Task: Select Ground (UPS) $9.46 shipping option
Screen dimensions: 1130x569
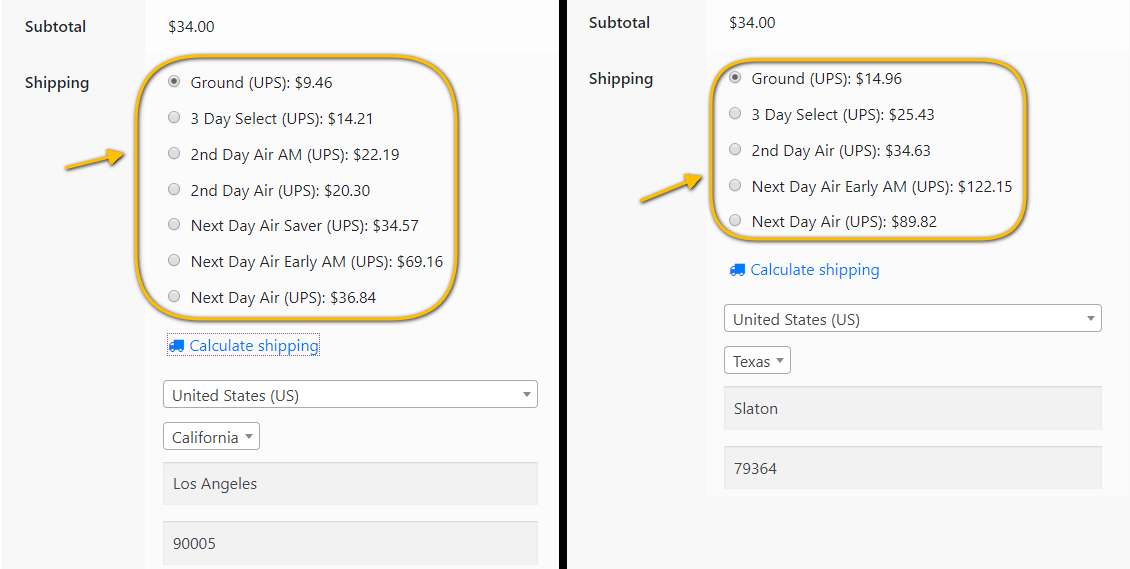Action: pyautogui.click(x=174, y=82)
